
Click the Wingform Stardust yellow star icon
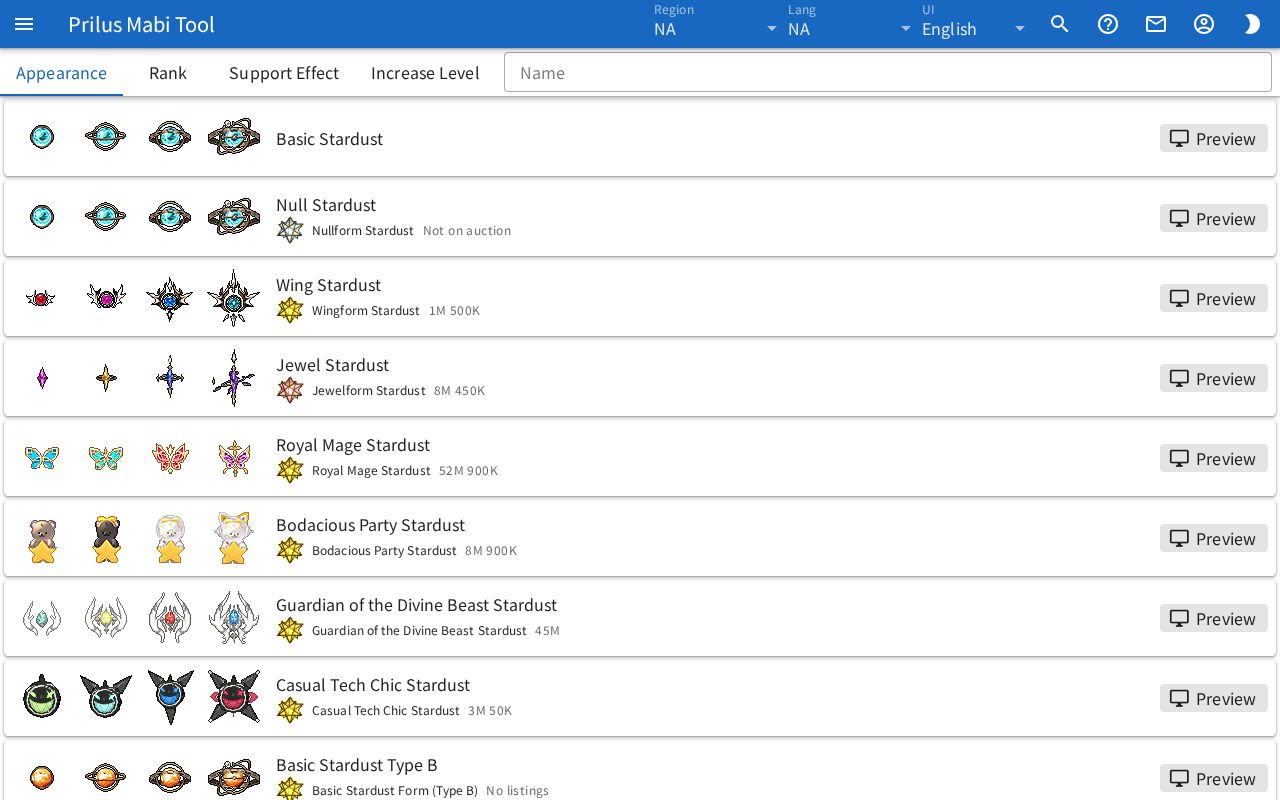tap(290, 310)
